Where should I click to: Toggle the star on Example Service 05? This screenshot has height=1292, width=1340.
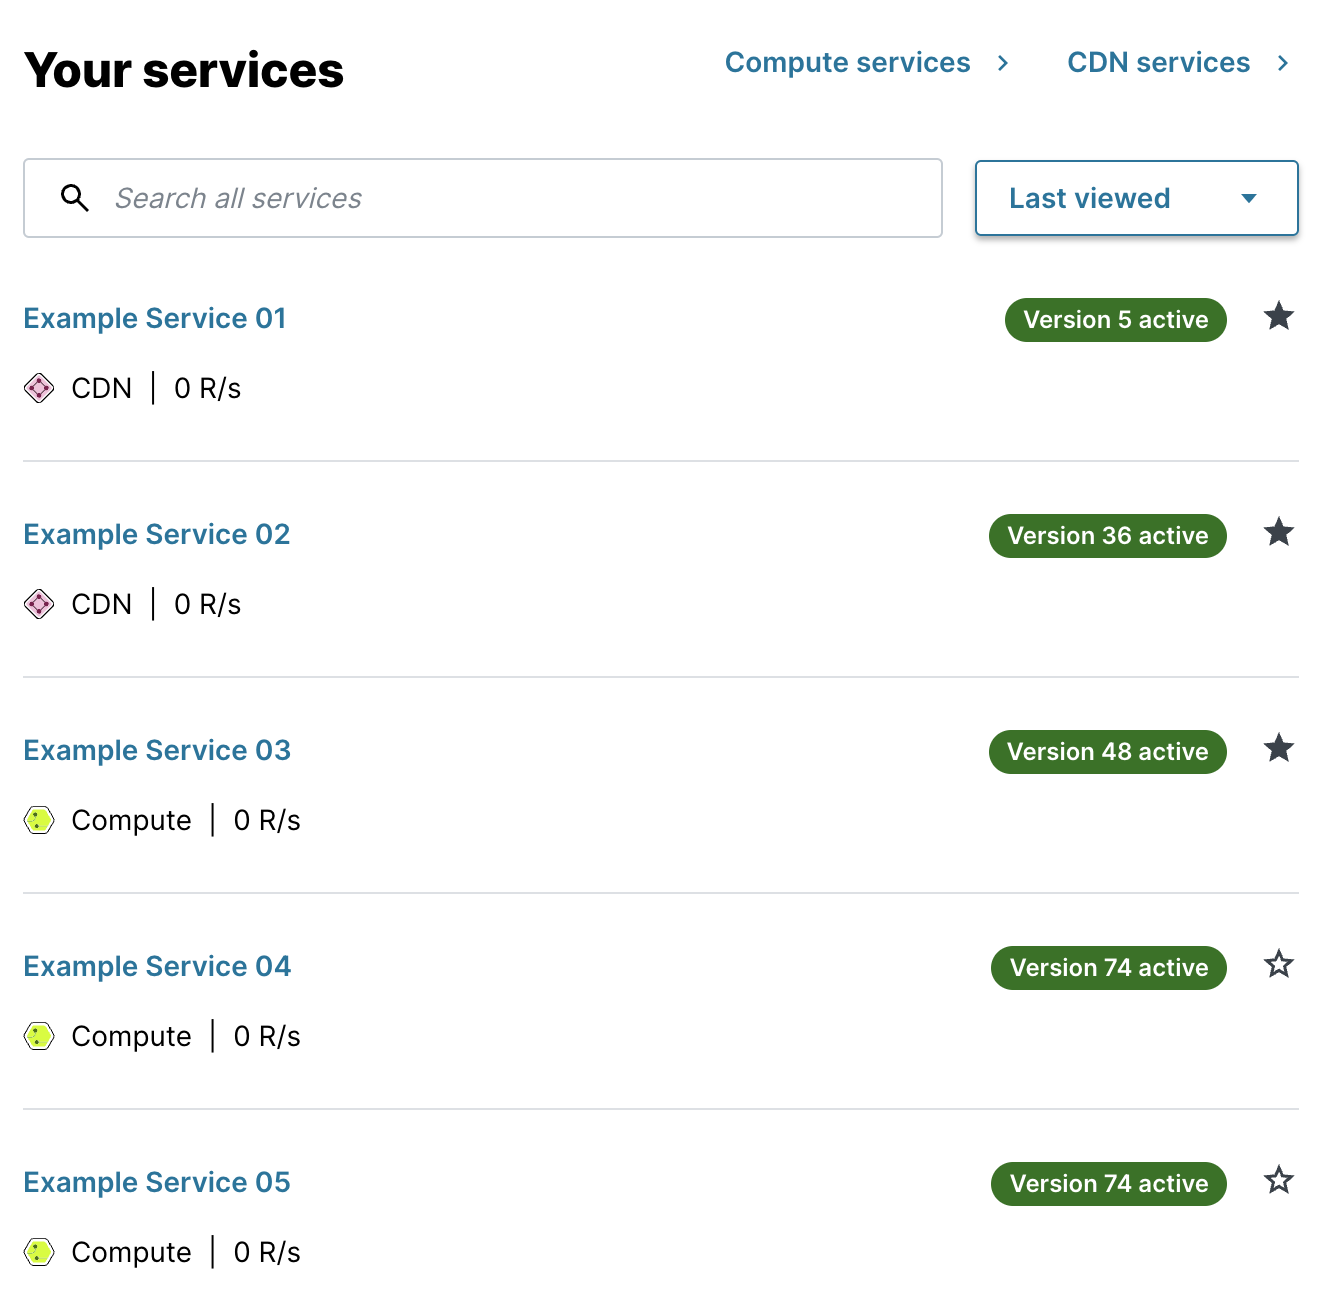1279,1181
